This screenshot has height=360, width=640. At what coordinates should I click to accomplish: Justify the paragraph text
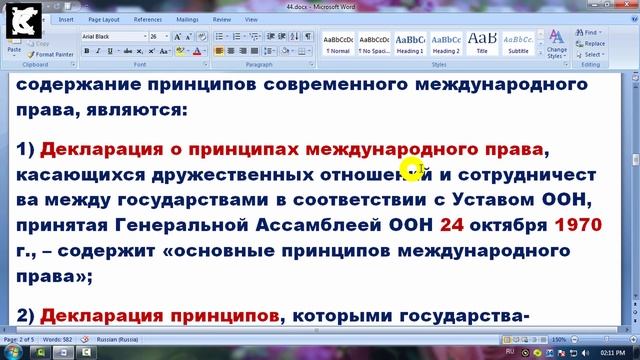point(254,51)
